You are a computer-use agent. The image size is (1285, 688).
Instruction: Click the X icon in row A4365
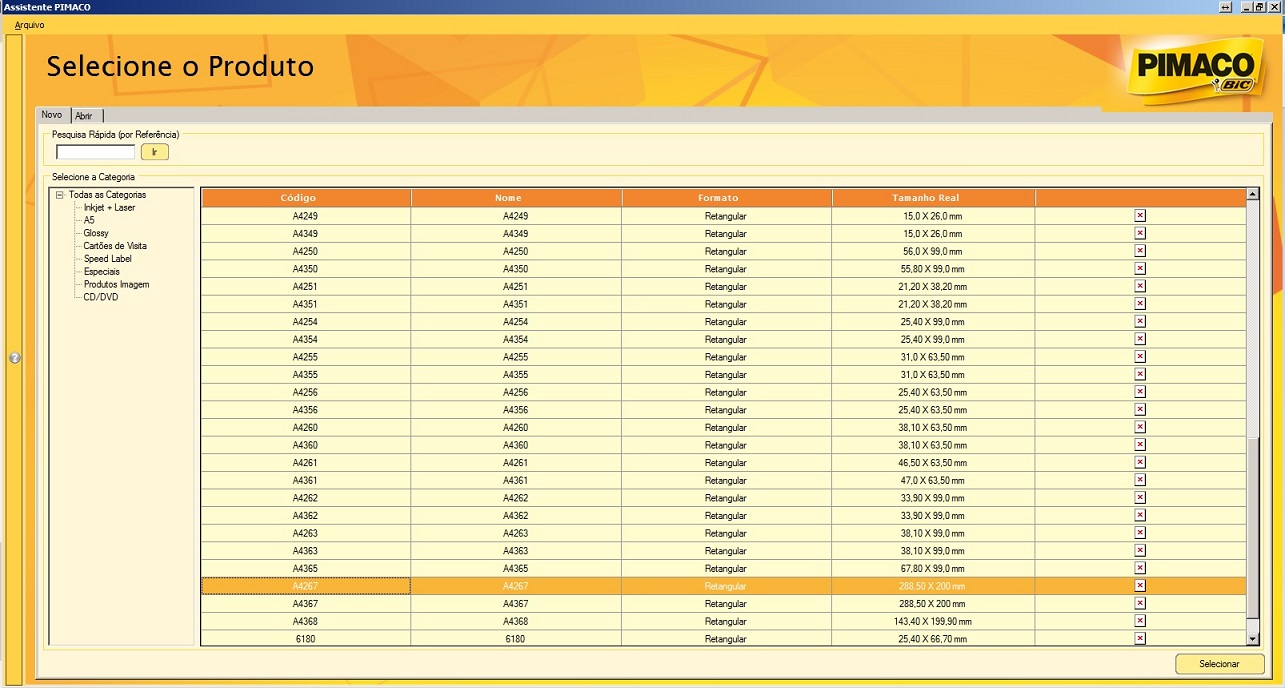click(1140, 568)
